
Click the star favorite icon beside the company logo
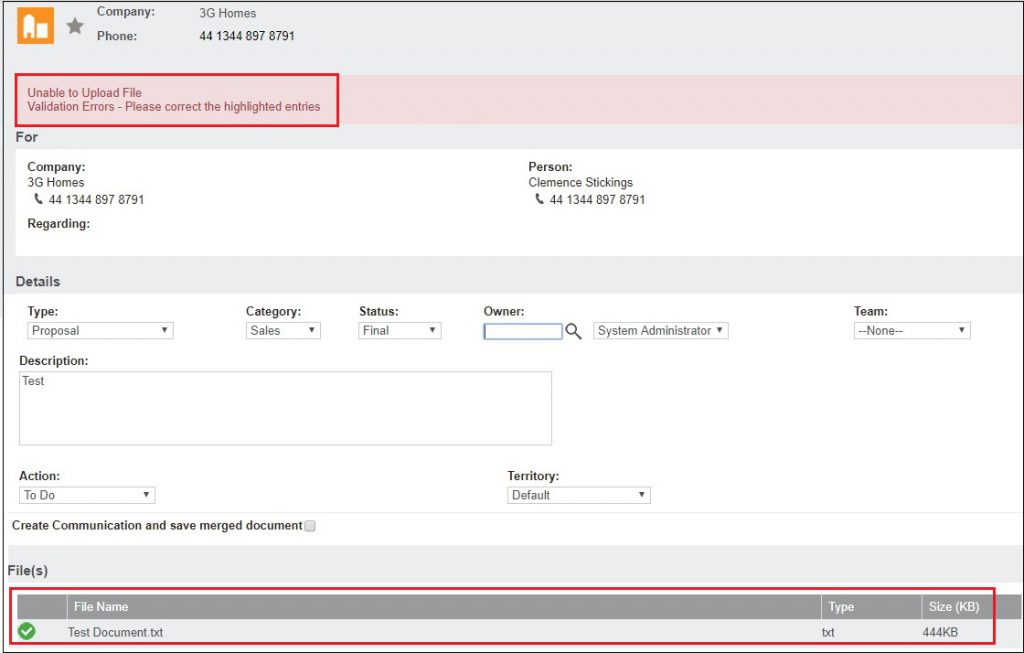pyautogui.click(x=75, y=26)
